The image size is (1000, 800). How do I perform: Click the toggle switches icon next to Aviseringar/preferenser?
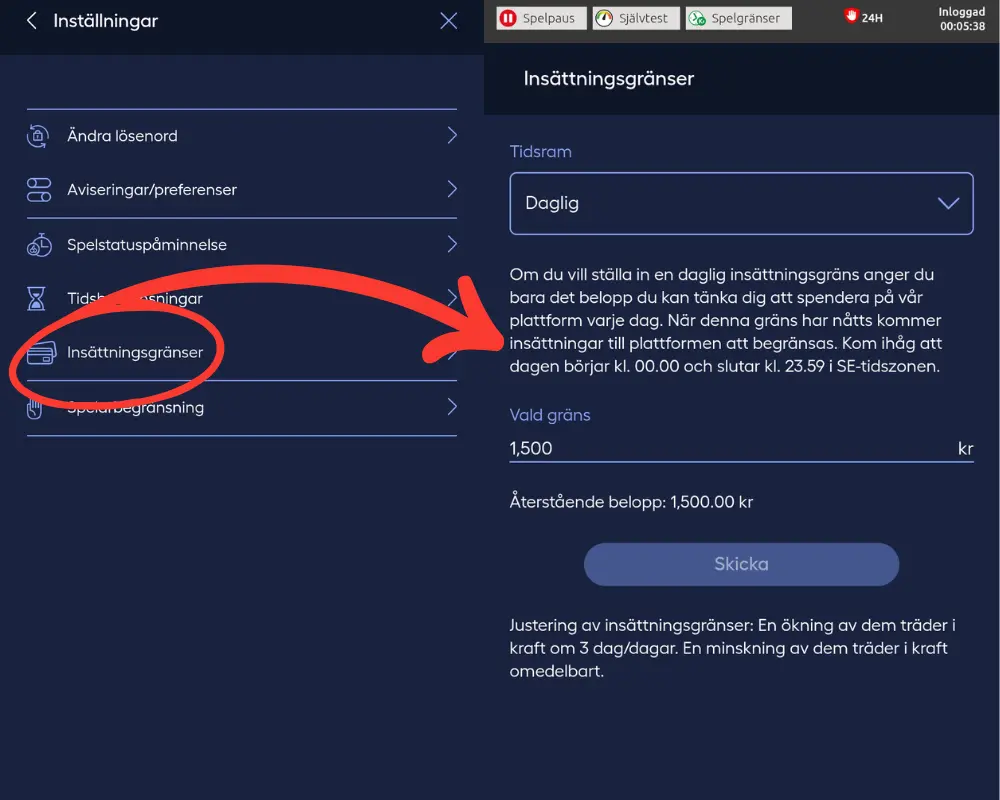click(38, 189)
